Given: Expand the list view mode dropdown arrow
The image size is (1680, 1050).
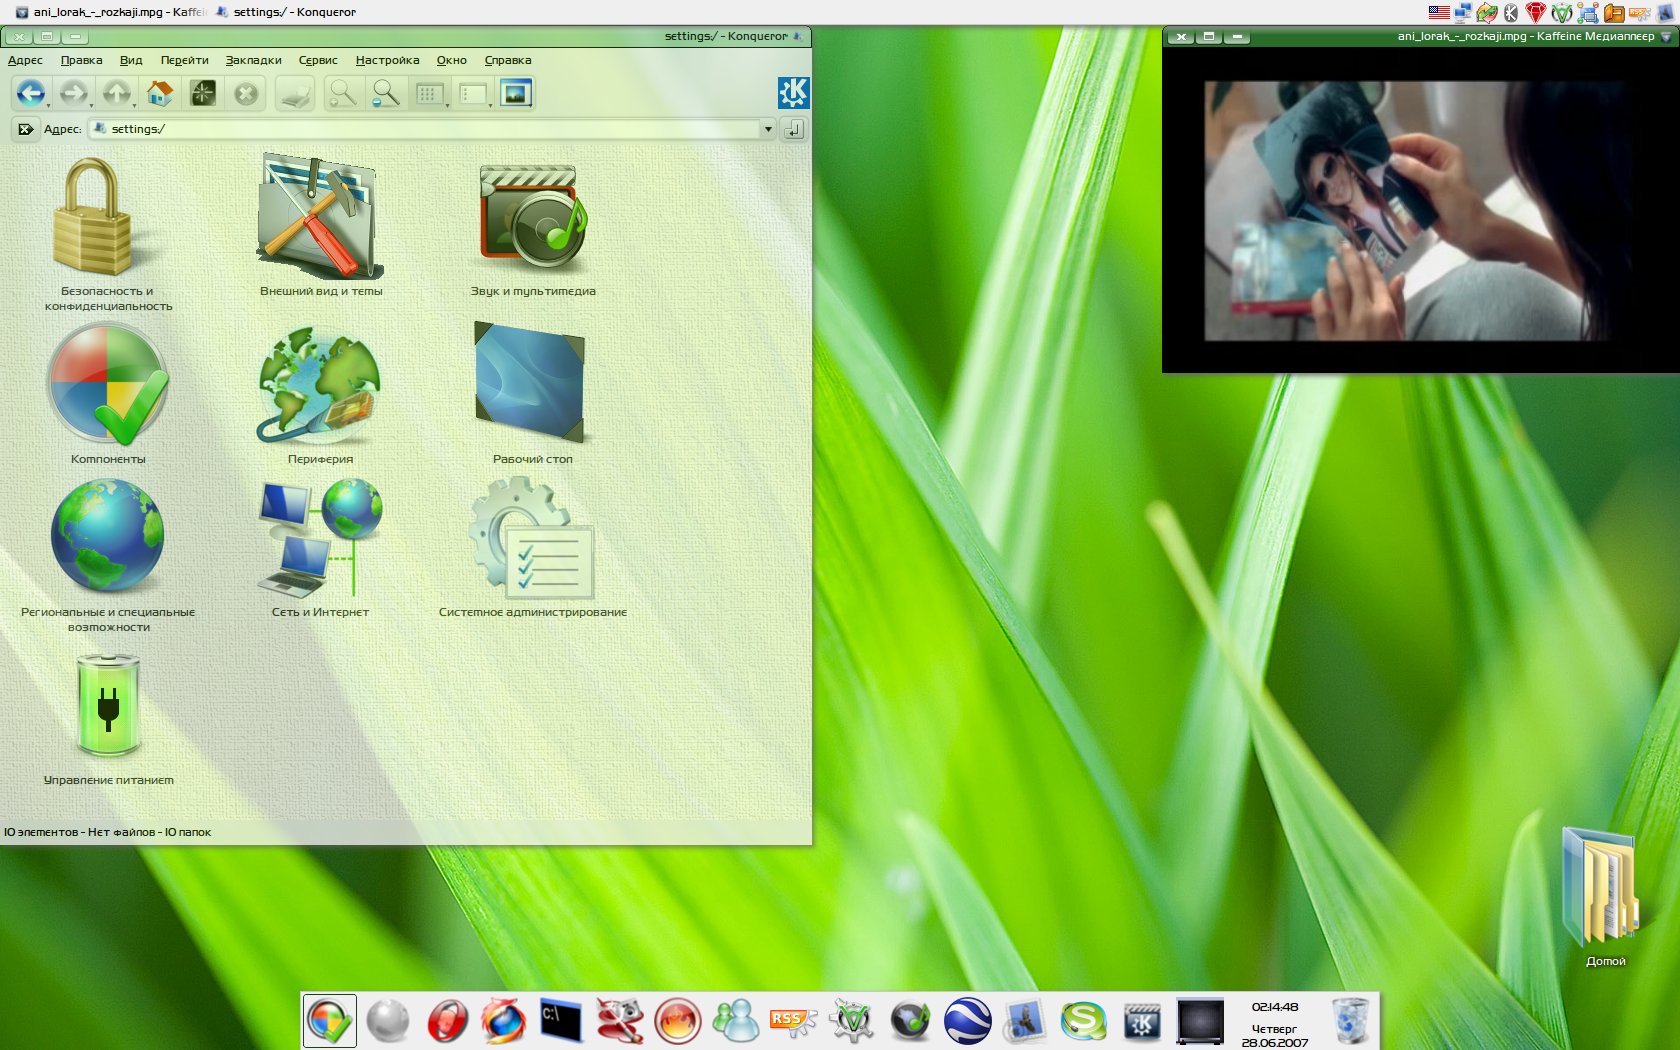Looking at the screenshot, I should (x=490, y=104).
